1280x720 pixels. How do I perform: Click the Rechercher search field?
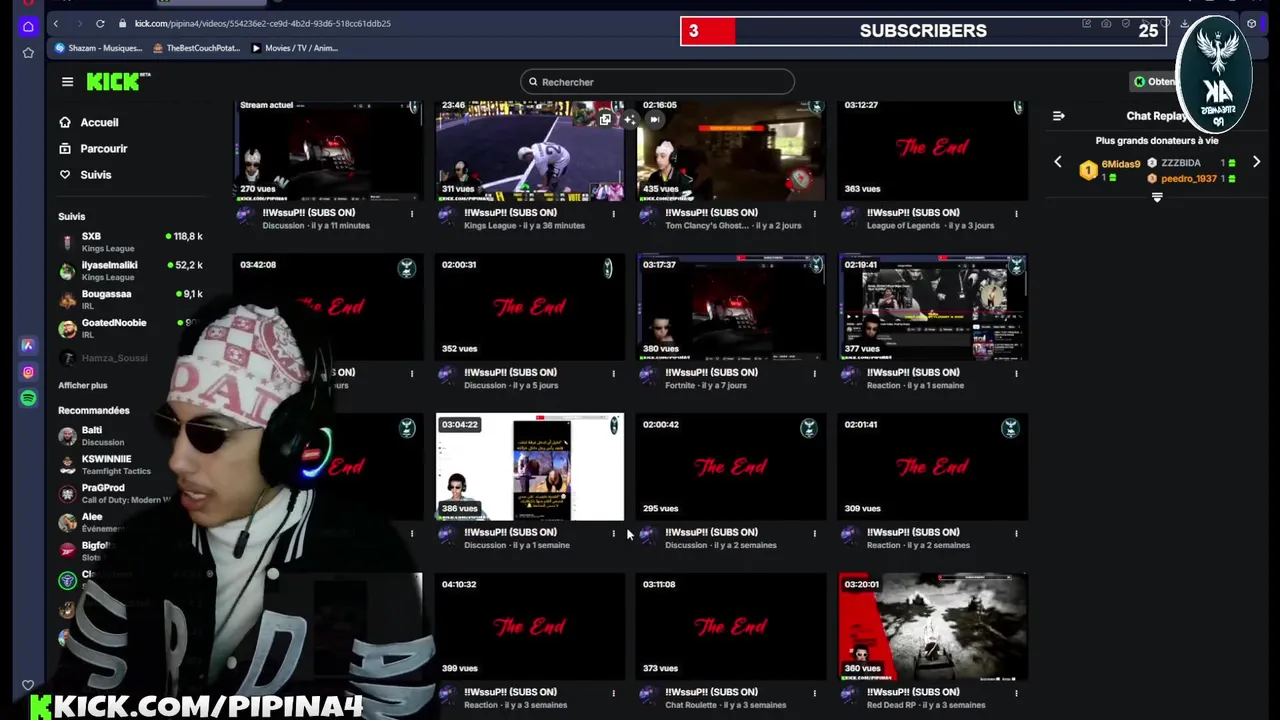[x=657, y=82]
